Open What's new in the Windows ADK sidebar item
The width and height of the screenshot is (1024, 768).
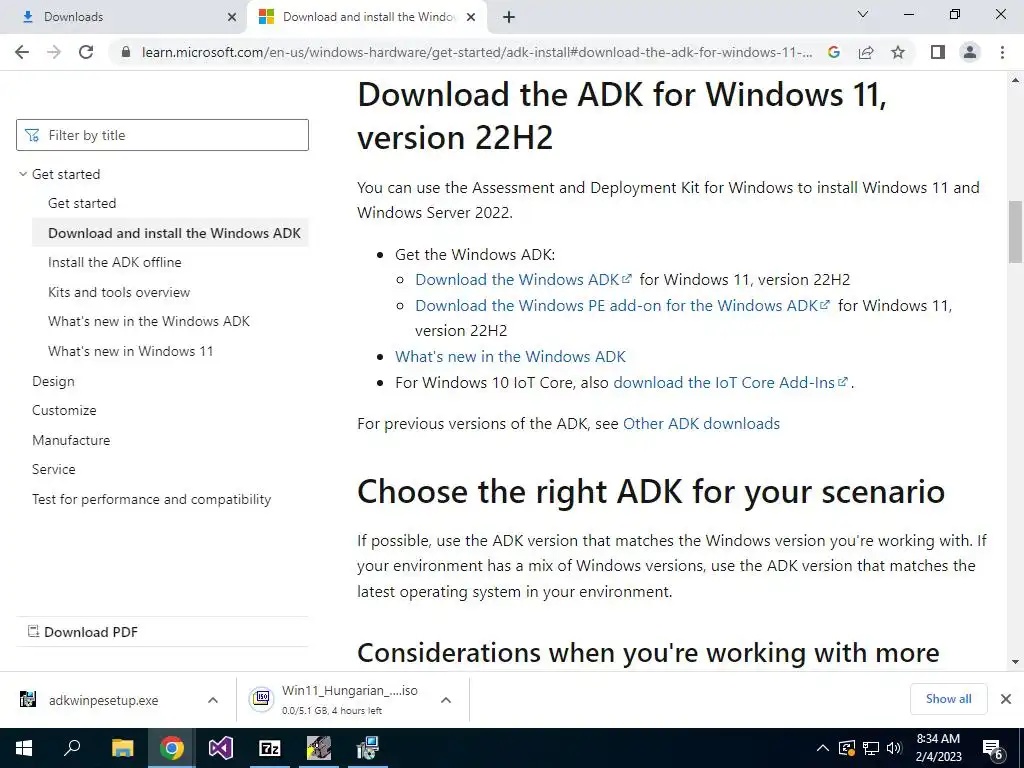149,321
